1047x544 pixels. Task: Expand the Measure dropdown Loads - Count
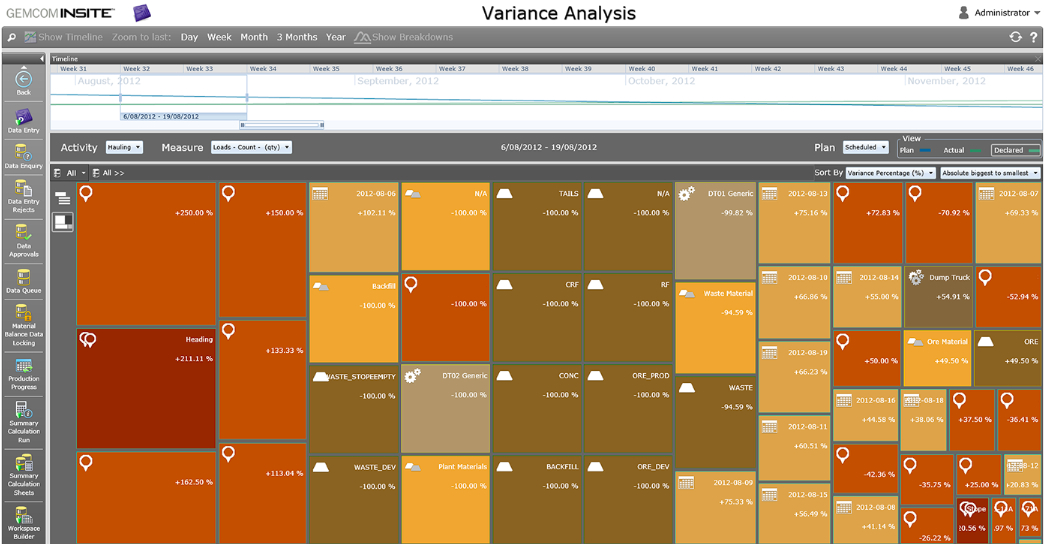tap(251, 147)
